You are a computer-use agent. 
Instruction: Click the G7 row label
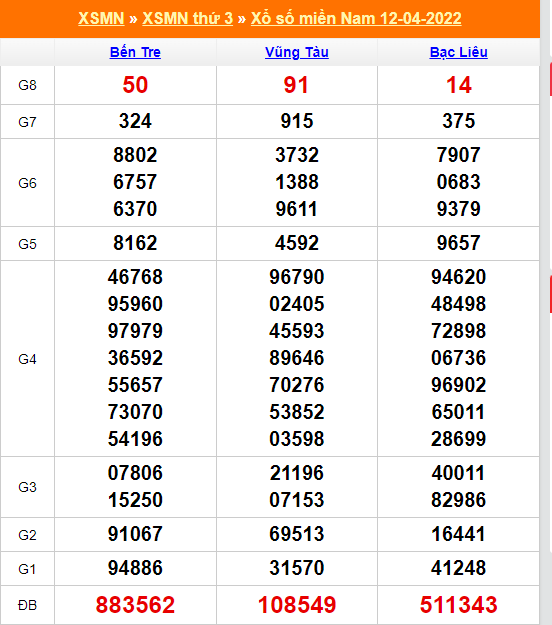[x=28, y=122]
